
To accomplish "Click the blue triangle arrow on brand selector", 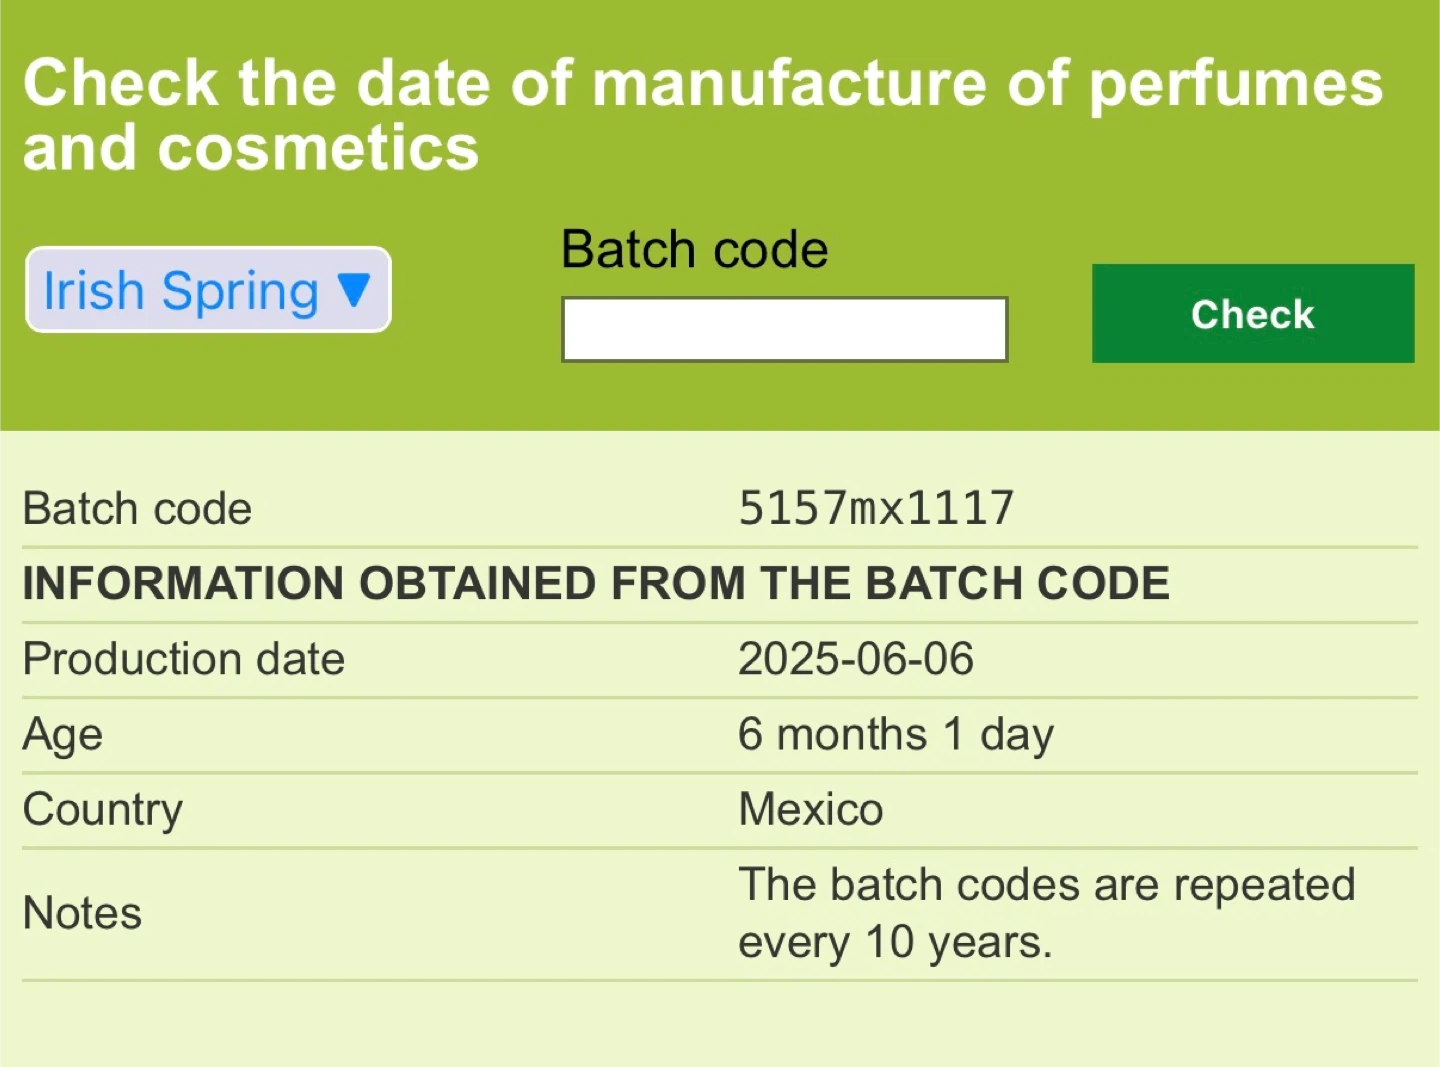I will click(354, 290).
